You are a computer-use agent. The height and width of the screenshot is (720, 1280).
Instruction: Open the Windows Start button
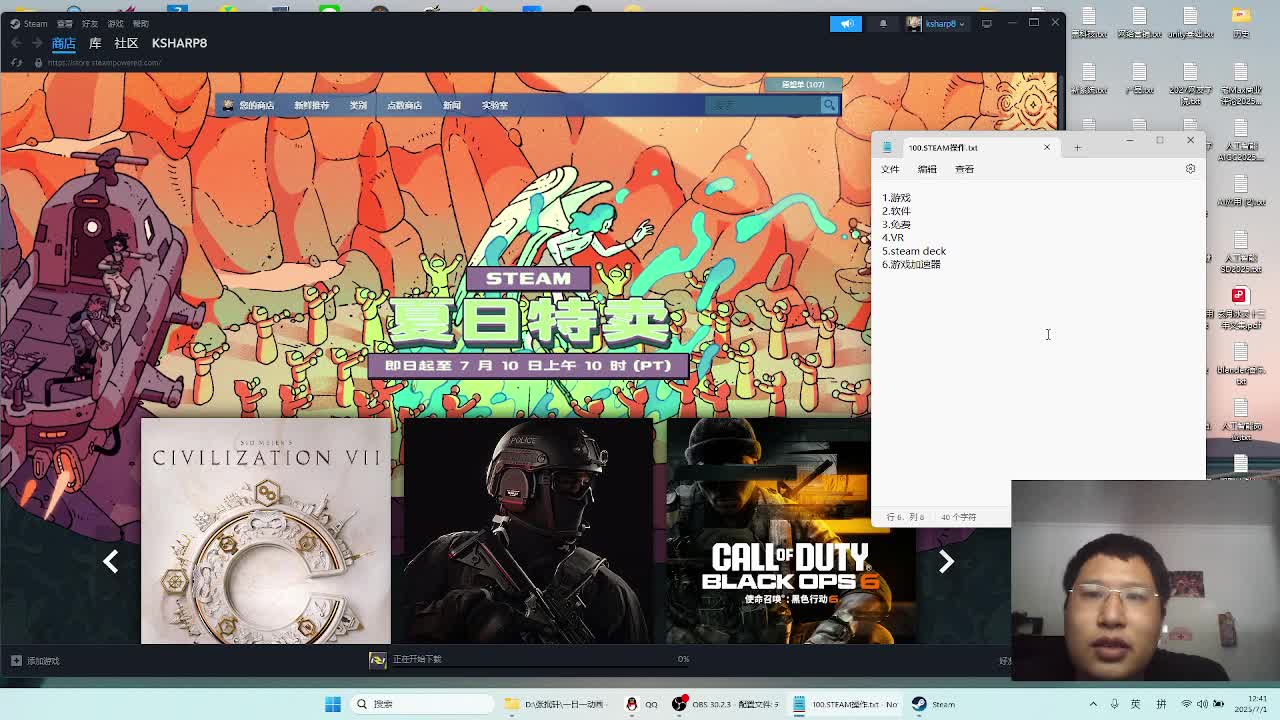click(333, 704)
